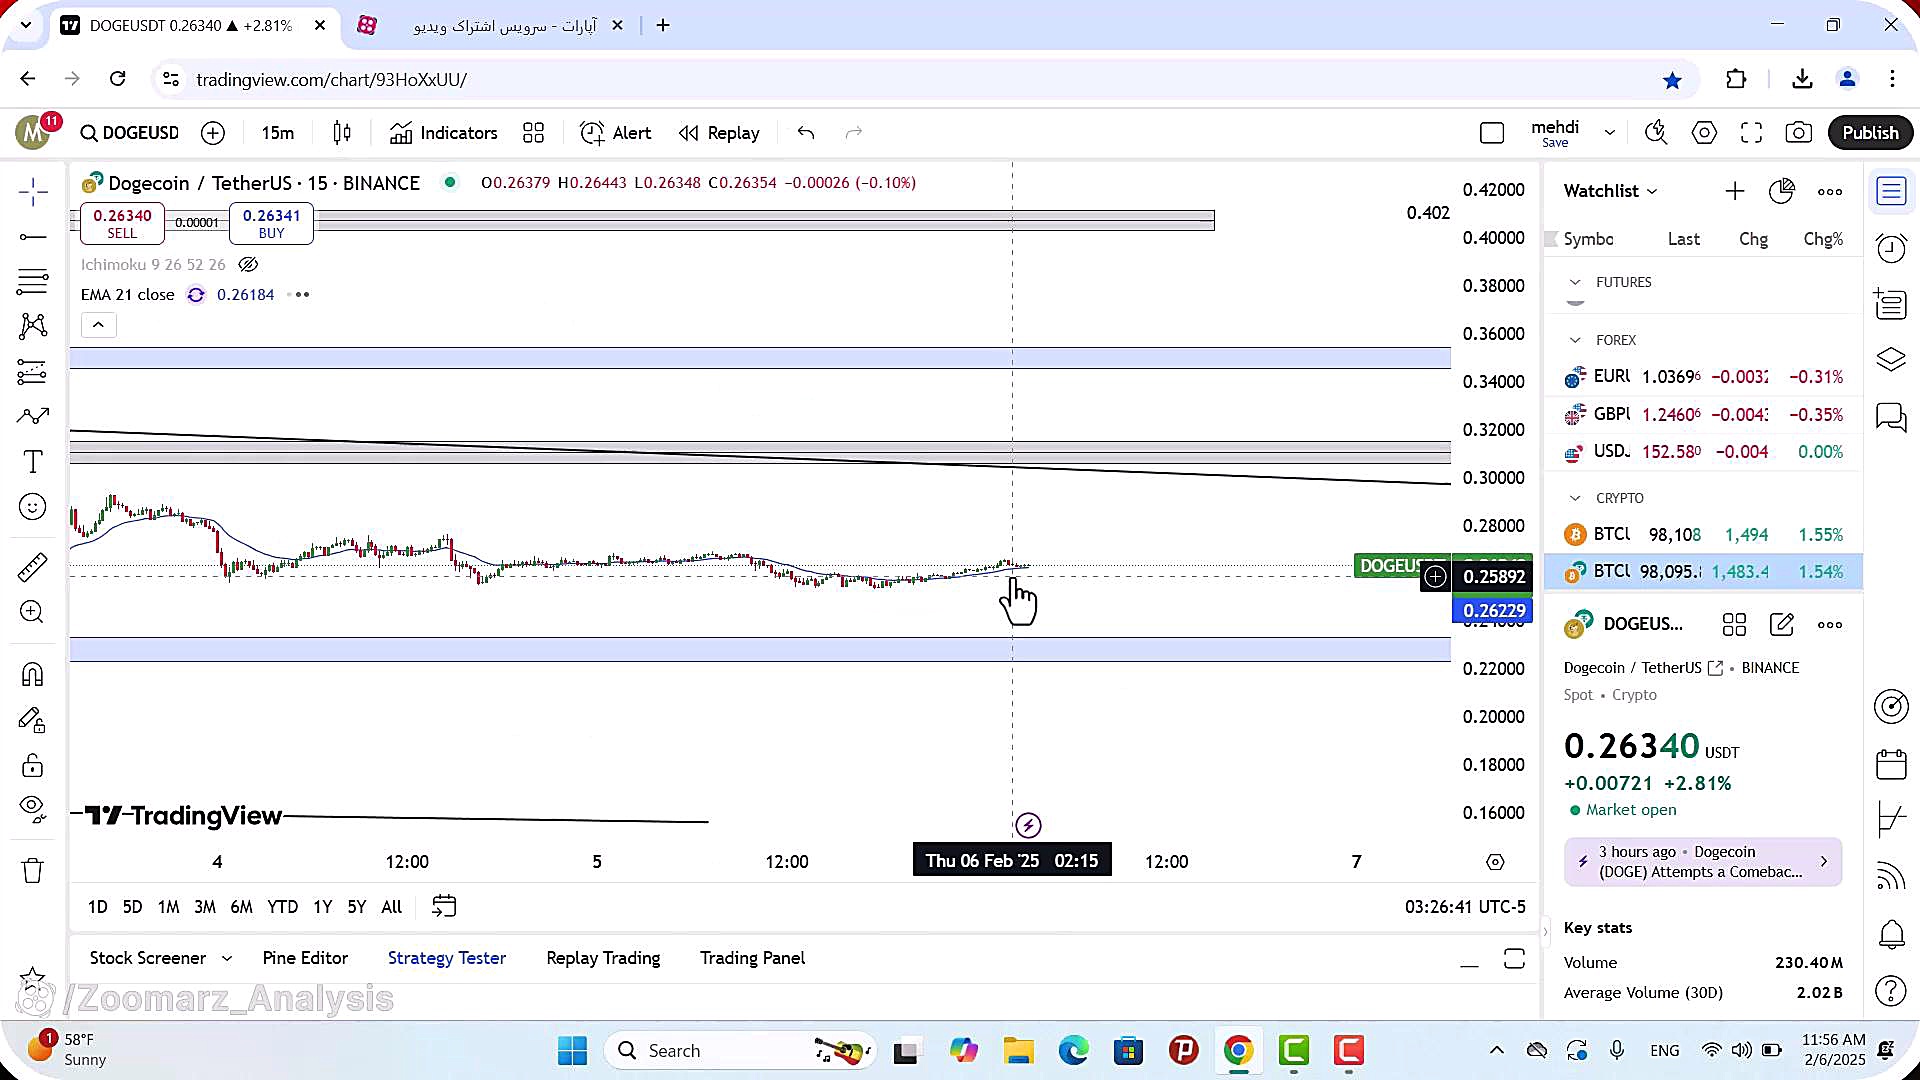Click the compare or add symbol plus icon
This screenshot has height=1080, width=1920.
click(x=213, y=133)
